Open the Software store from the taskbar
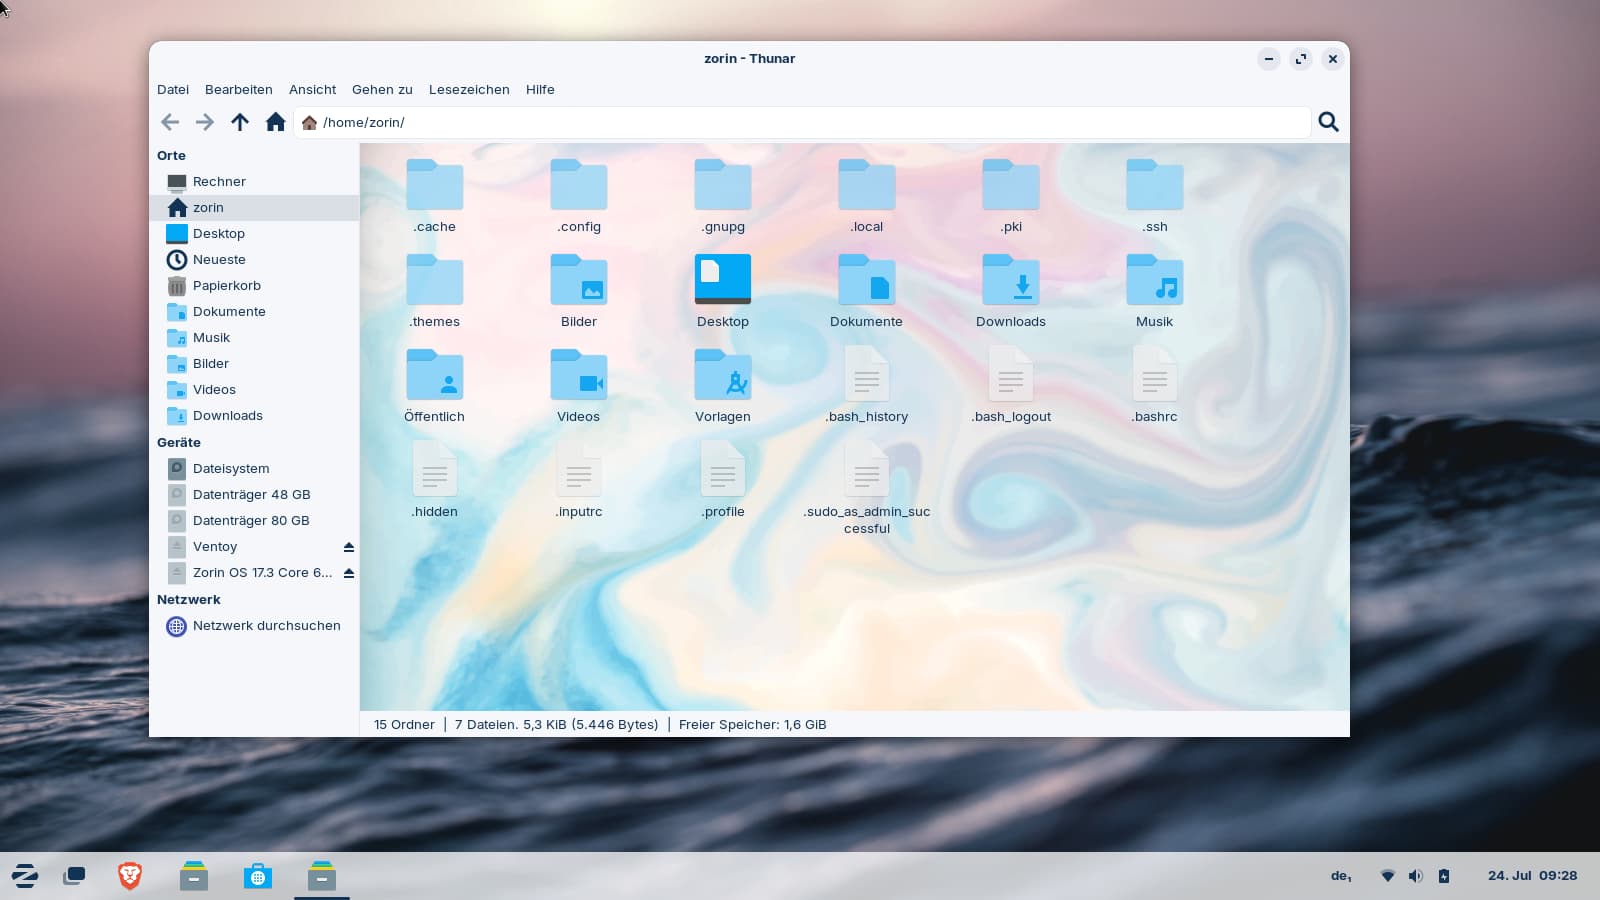 coord(258,876)
